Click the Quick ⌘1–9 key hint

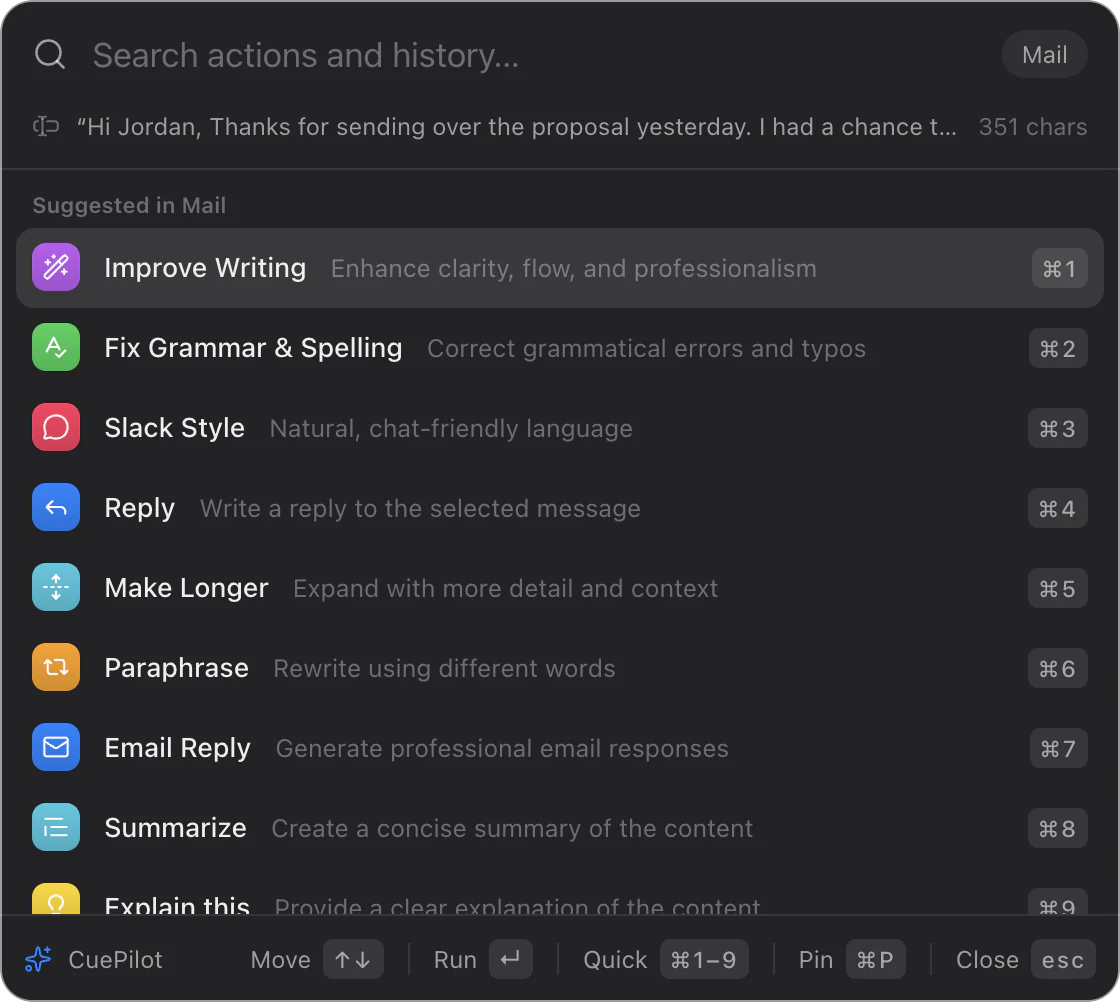pyautogui.click(x=704, y=959)
